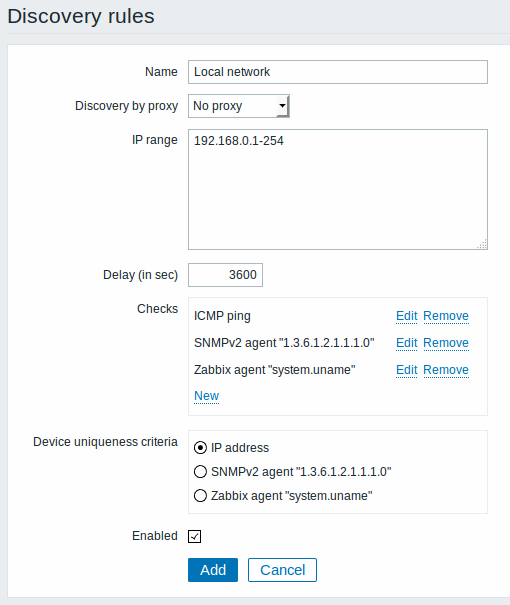This screenshot has height=605, width=510.
Task: Click the dropdown arrow next to No proxy
Action: tap(282, 106)
